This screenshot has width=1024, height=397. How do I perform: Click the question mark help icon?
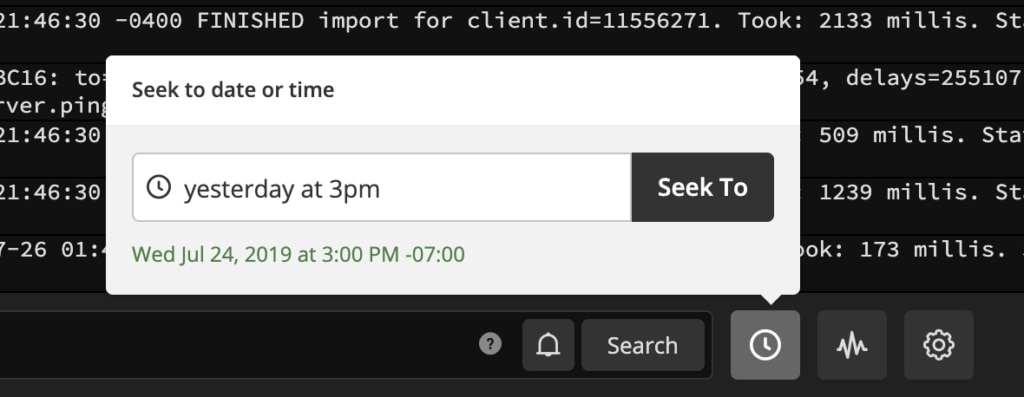click(490, 344)
